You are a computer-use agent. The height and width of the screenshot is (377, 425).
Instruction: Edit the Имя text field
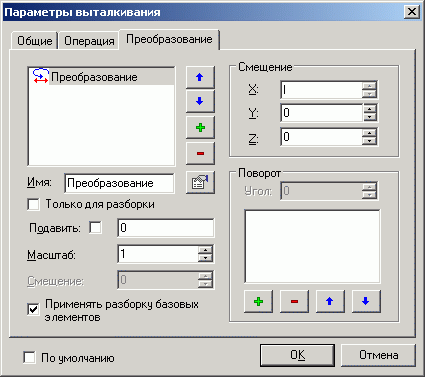pos(119,183)
